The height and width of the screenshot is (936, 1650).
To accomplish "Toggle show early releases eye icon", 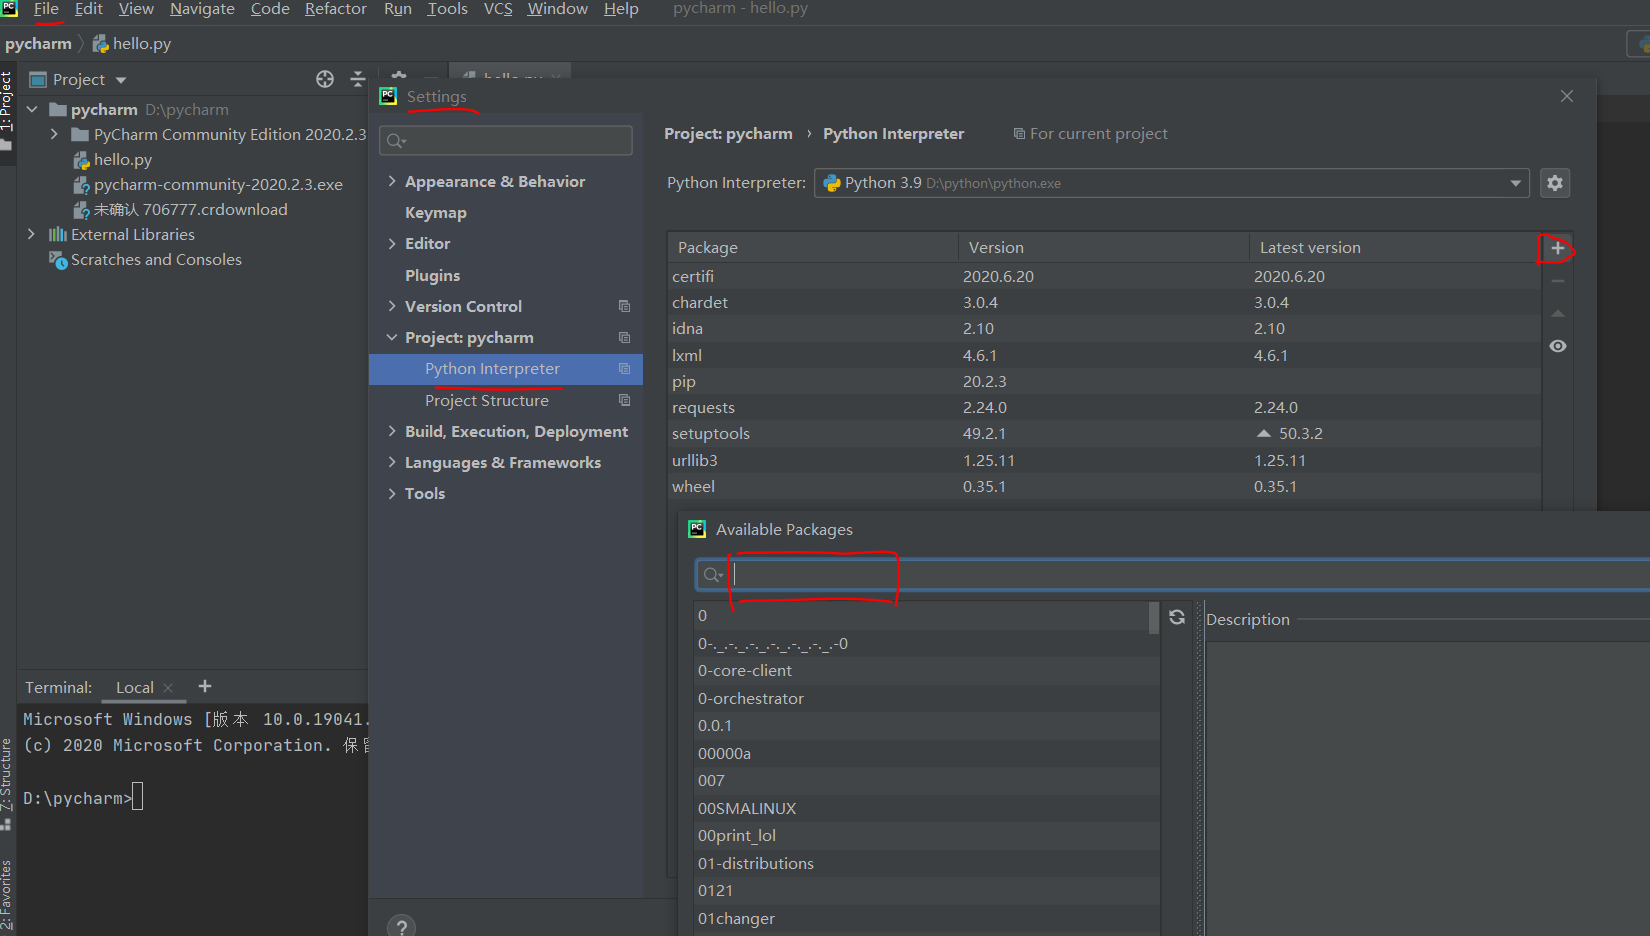I will (1558, 346).
